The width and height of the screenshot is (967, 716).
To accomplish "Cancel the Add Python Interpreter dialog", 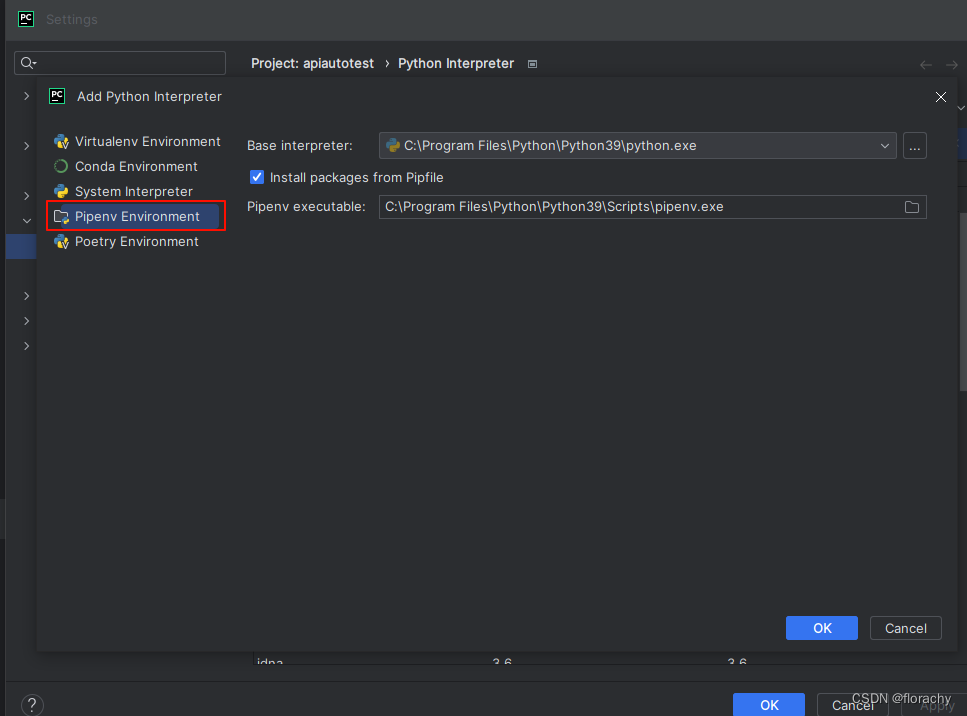I will coord(905,628).
